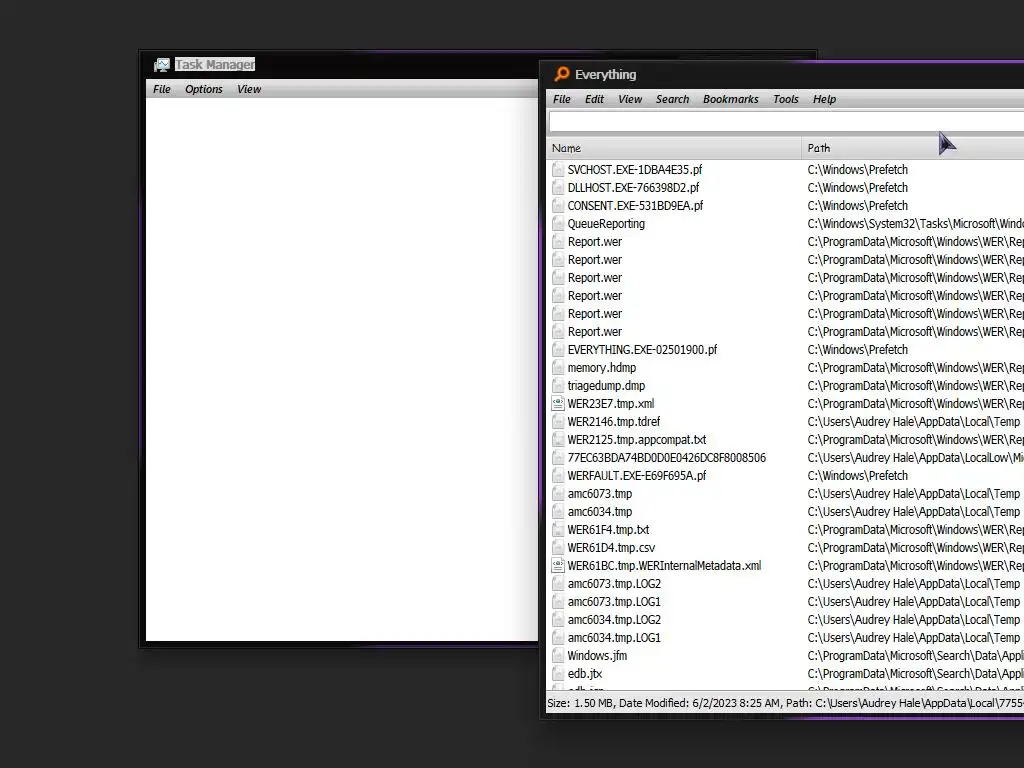Image resolution: width=1024 pixels, height=768 pixels.
Task: Click the Everything search input box
Action: point(786,122)
